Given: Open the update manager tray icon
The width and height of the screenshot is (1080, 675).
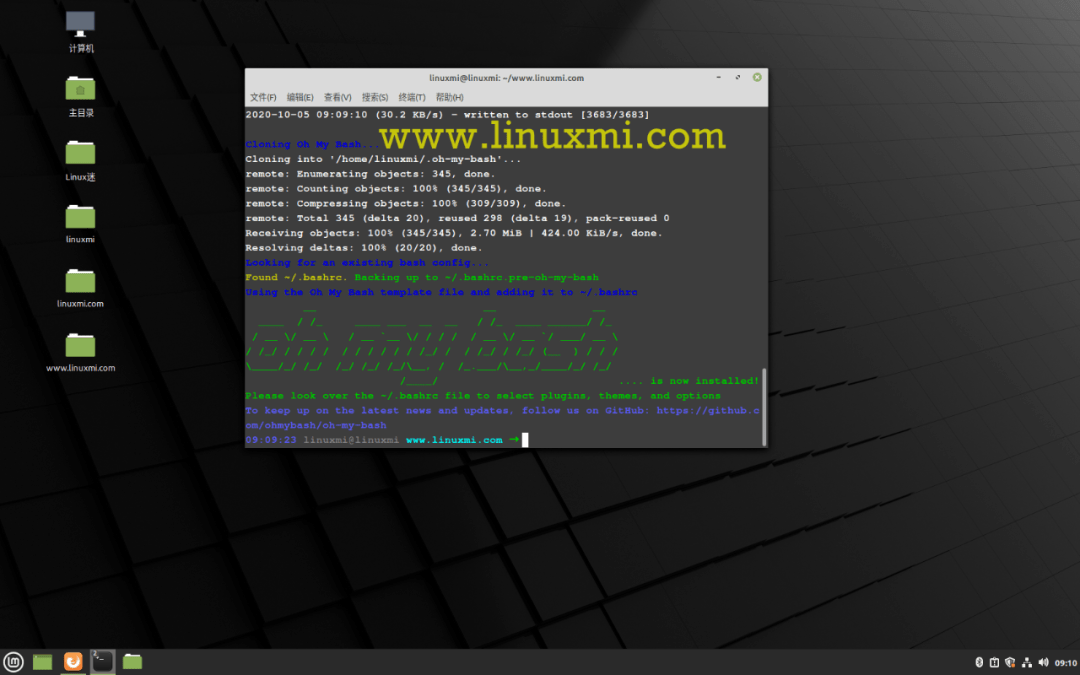Looking at the screenshot, I should click(x=994, y=661).
